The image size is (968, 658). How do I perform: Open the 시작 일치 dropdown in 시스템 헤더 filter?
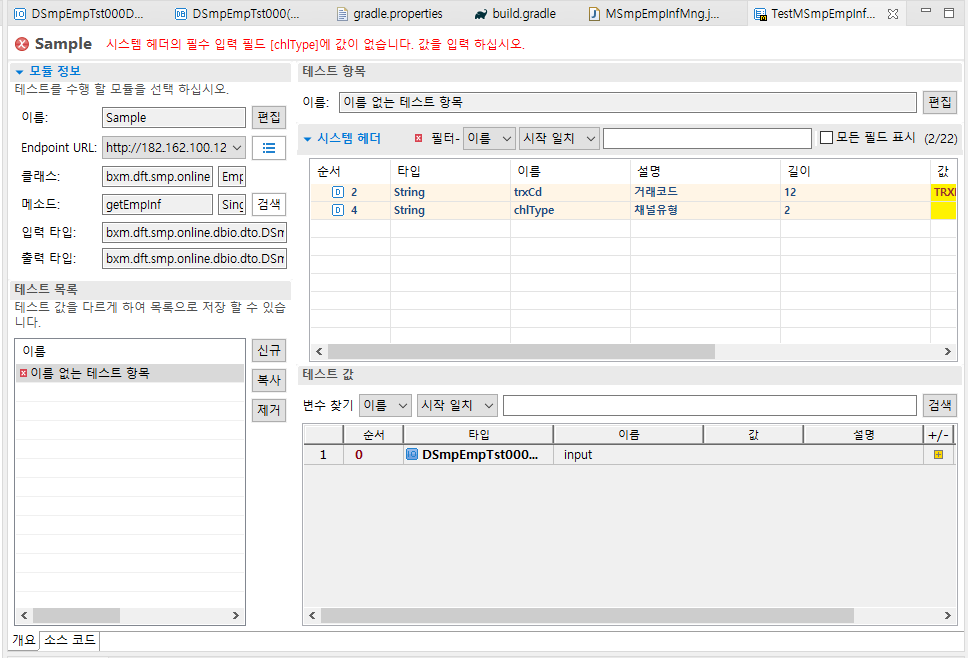pyautogui.click(x=559, y=137)
